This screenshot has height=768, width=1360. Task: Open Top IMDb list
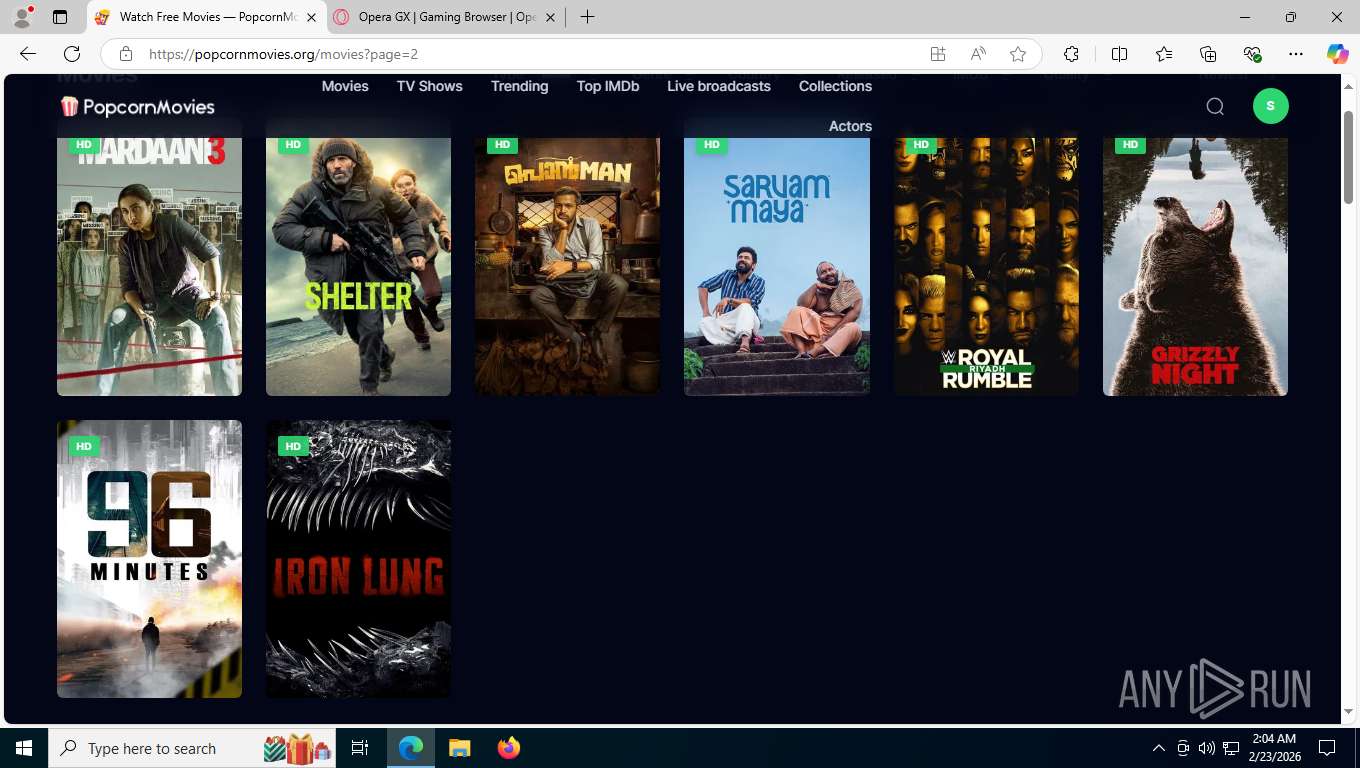point(608,86)
